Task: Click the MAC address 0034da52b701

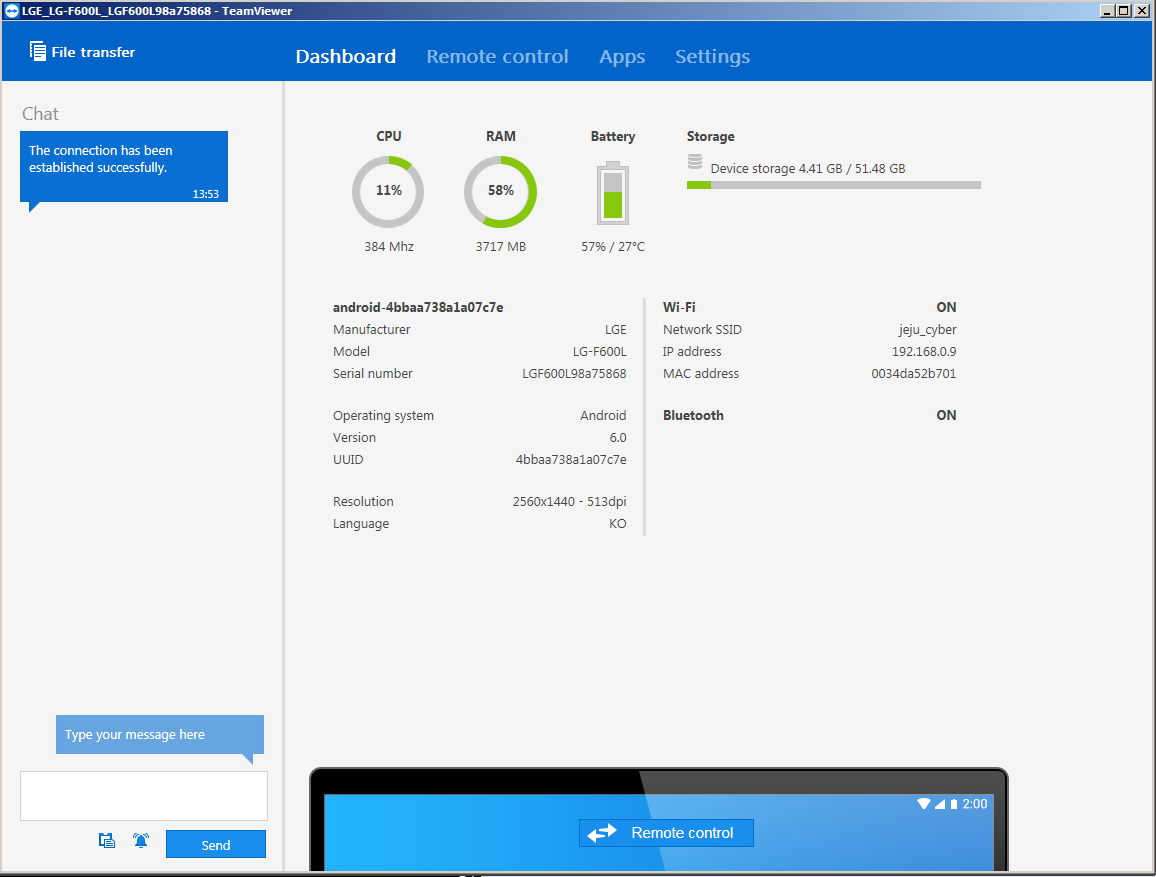Action: pos(913,374)
